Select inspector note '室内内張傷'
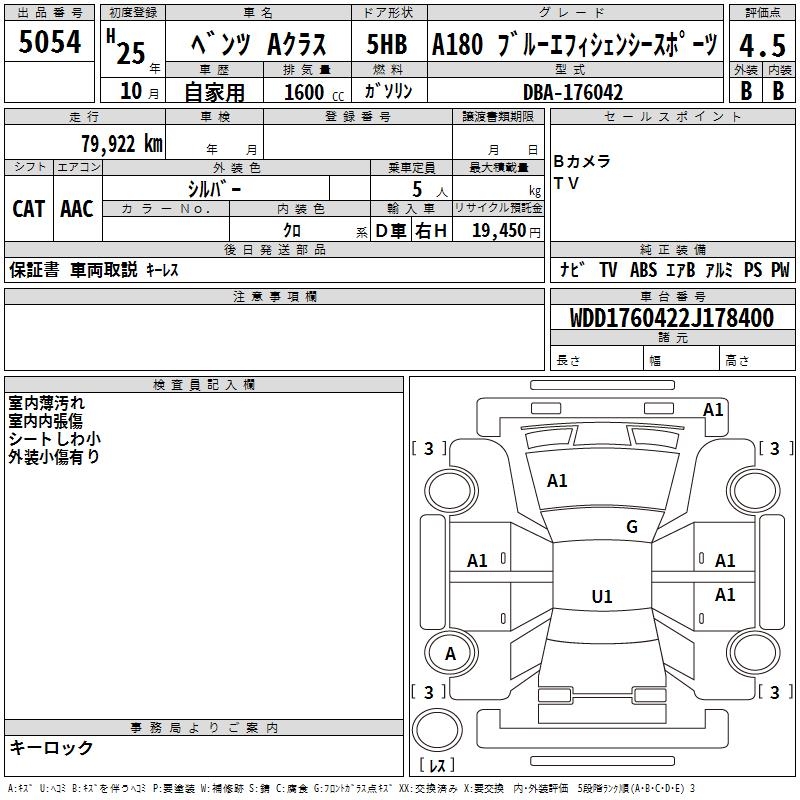Viewport: 800px width, 800px height. point(45,421)
